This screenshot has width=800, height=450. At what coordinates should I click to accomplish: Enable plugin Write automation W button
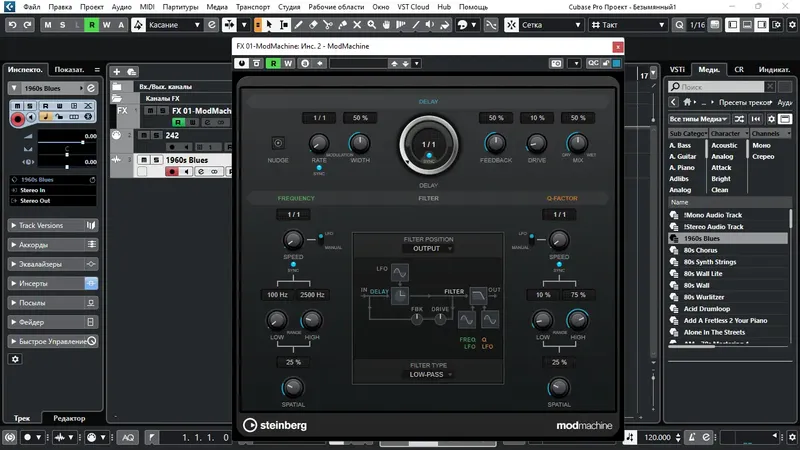click(x=288, y=63)
